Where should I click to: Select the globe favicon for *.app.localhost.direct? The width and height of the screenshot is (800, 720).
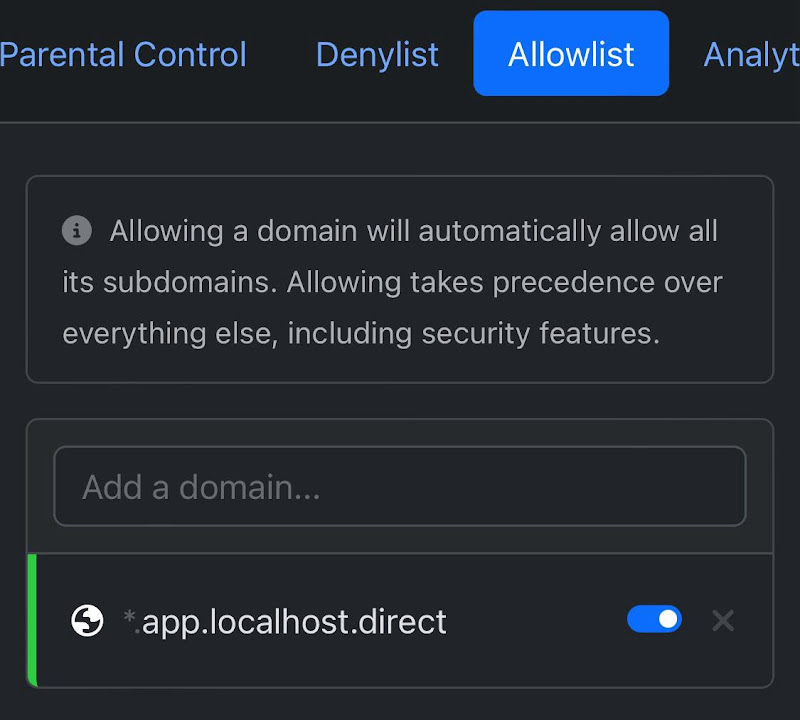(x=88, y=620)
